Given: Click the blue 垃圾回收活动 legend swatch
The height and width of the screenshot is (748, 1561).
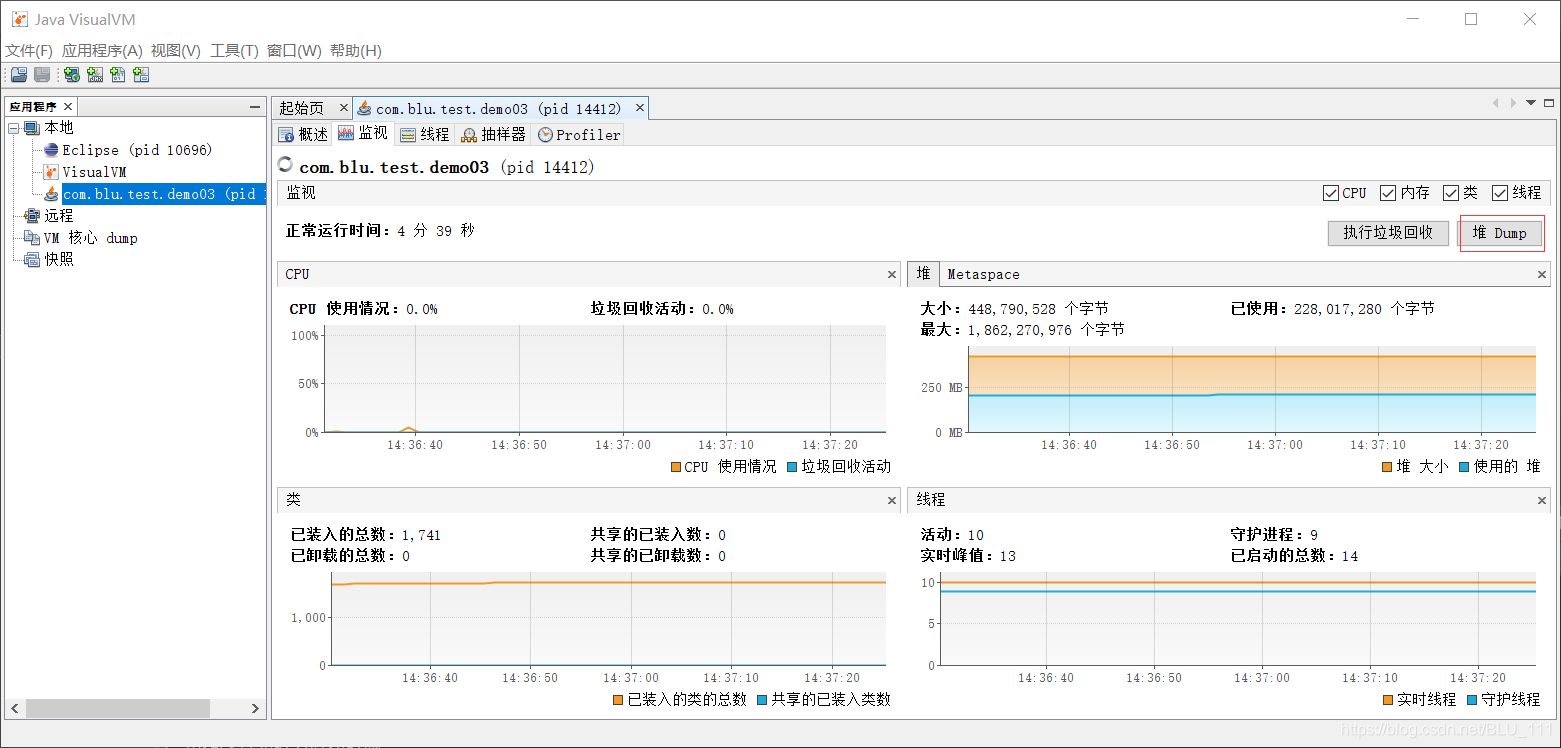Looking at the screenshot, I should point(793,467).
